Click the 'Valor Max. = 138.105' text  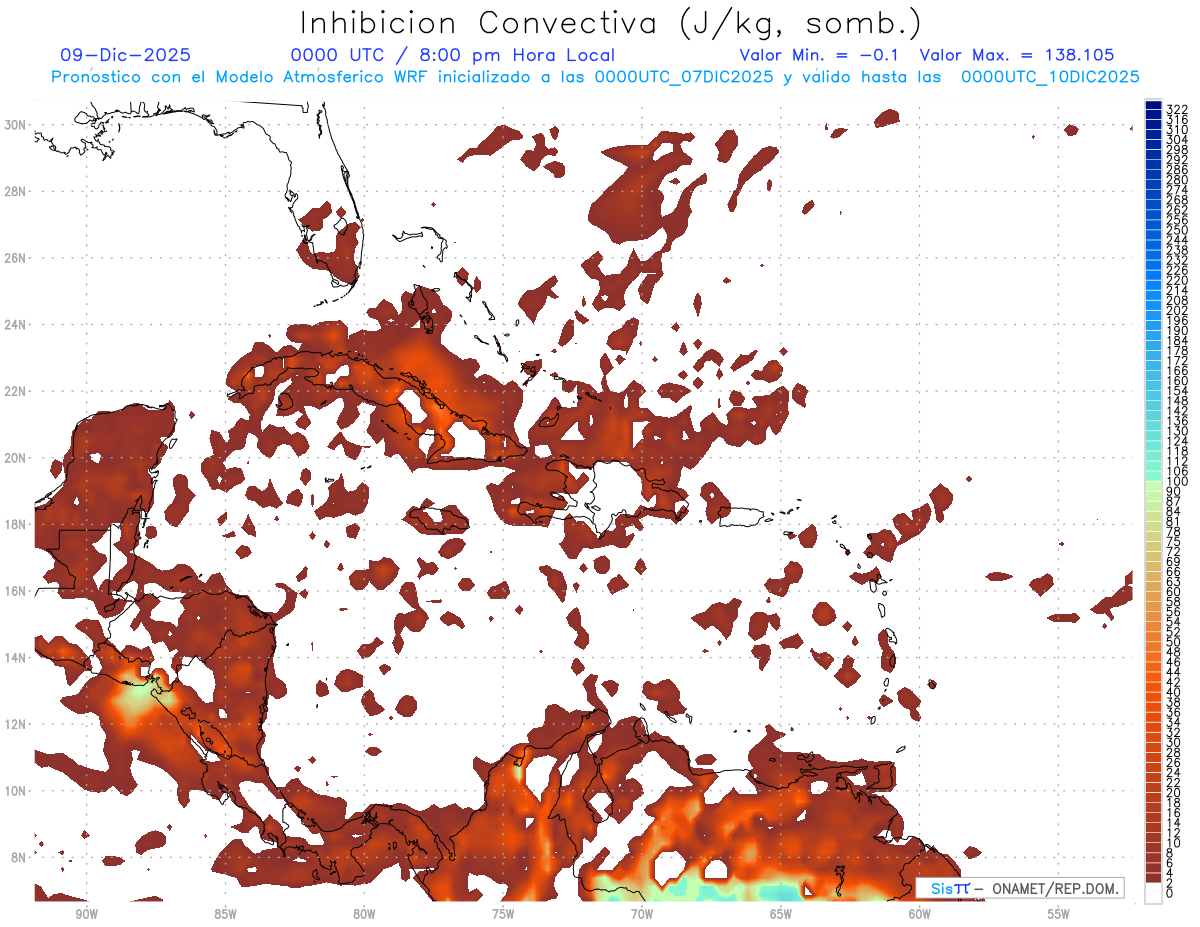(x=1017, y=55)
